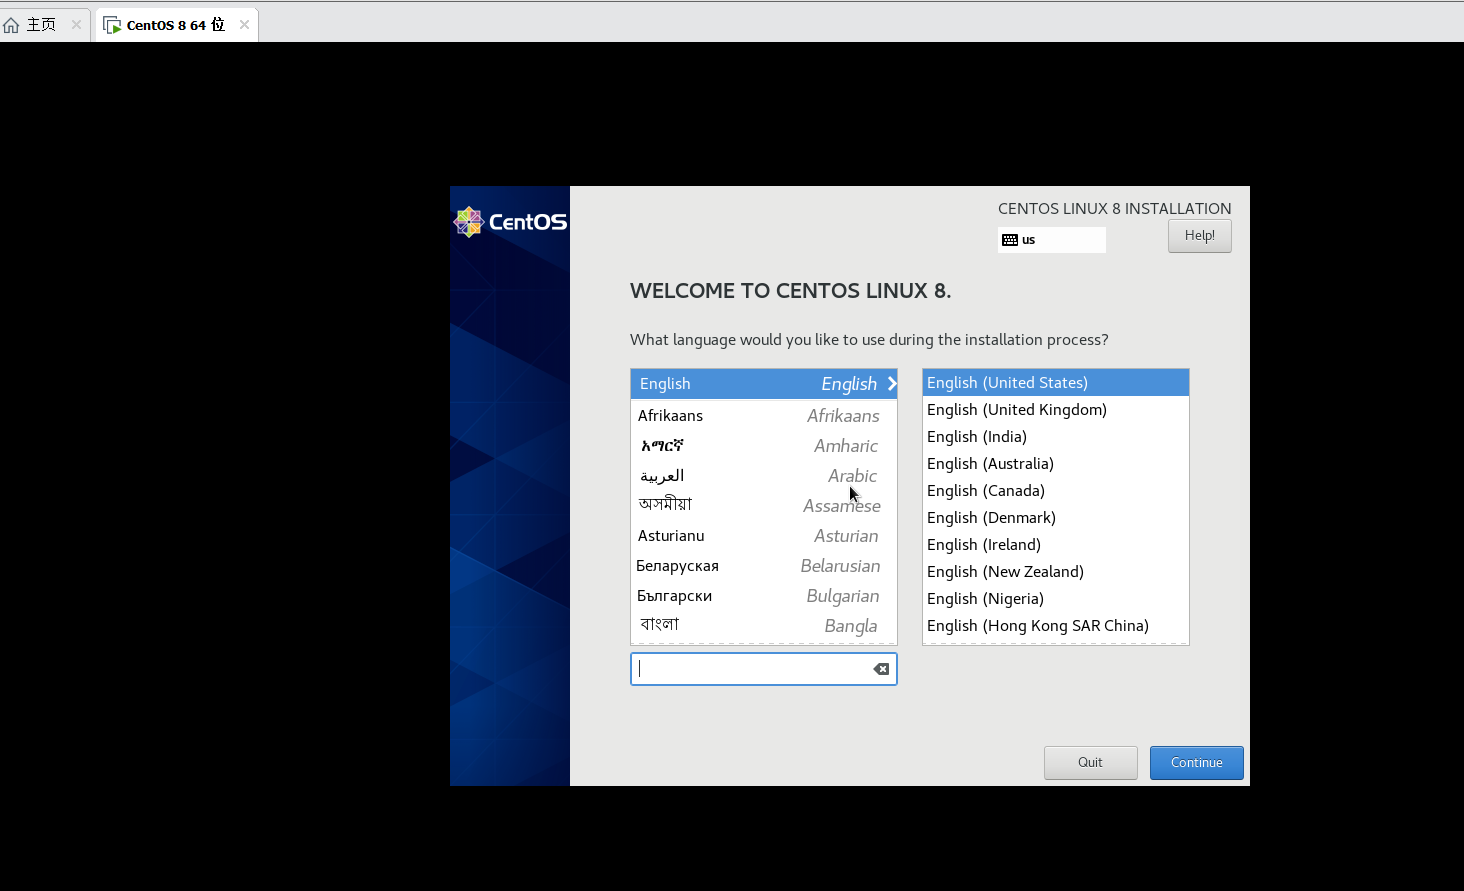This screenshot has width=1464, height=891.
Task: Expand the English language chevron arrow
Action: coord(891,384)
